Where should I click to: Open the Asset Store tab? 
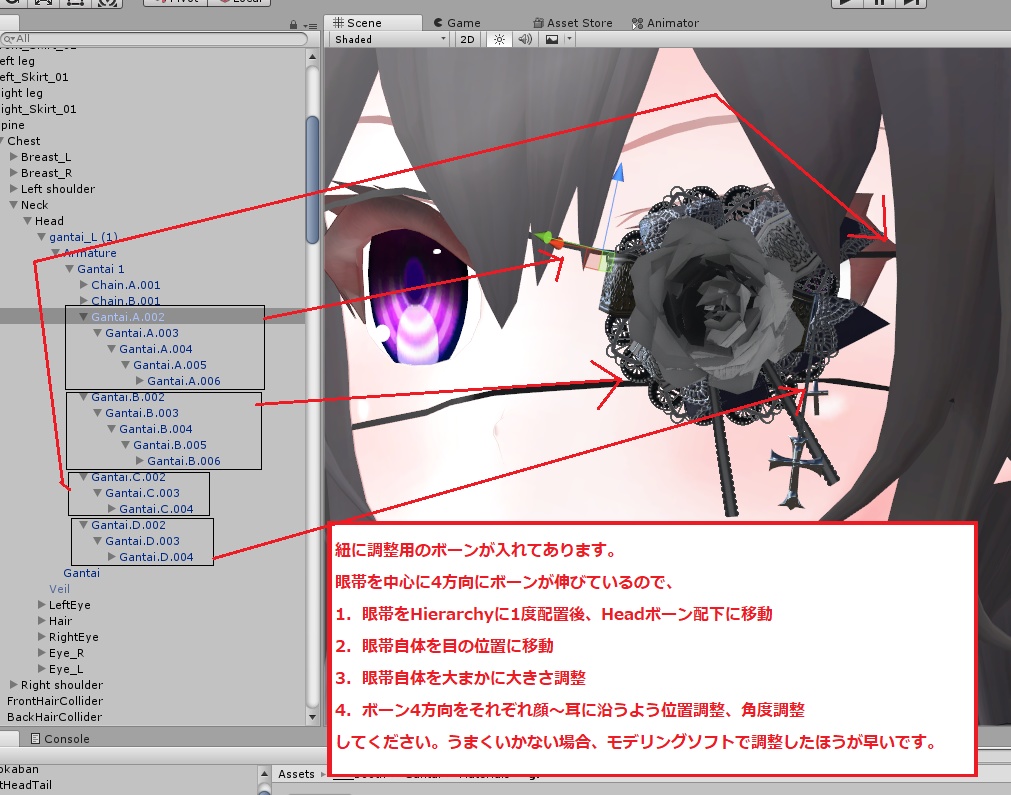tap(573, 23)
